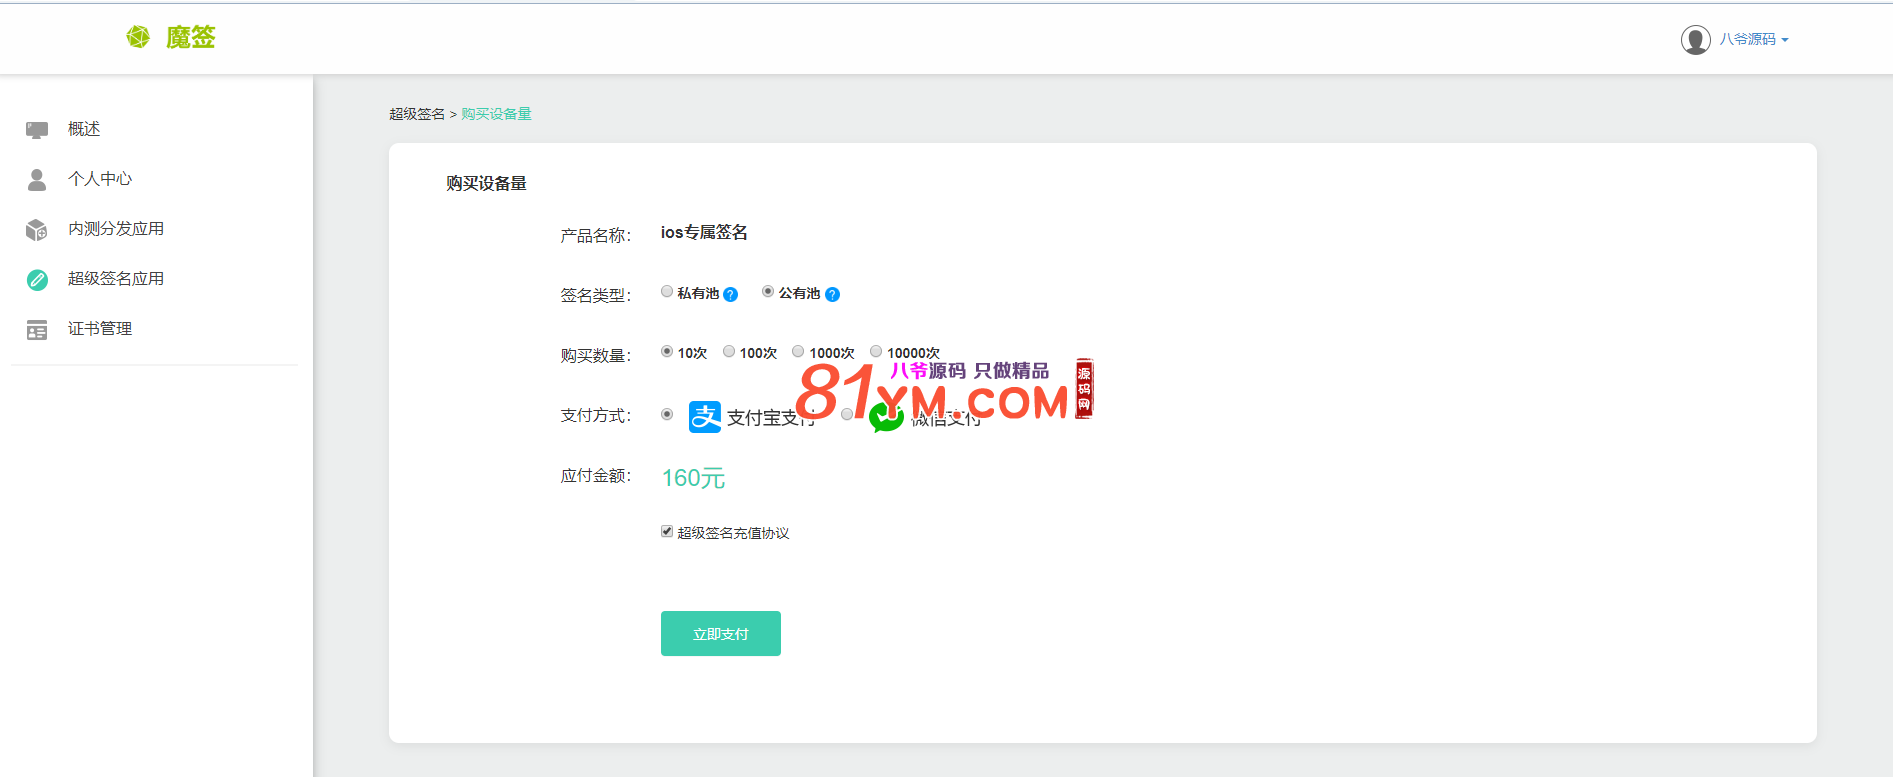This screenshot has height=777, width=1893.
Task: Choose the 10次 quantity option
Action: (667, 352)
